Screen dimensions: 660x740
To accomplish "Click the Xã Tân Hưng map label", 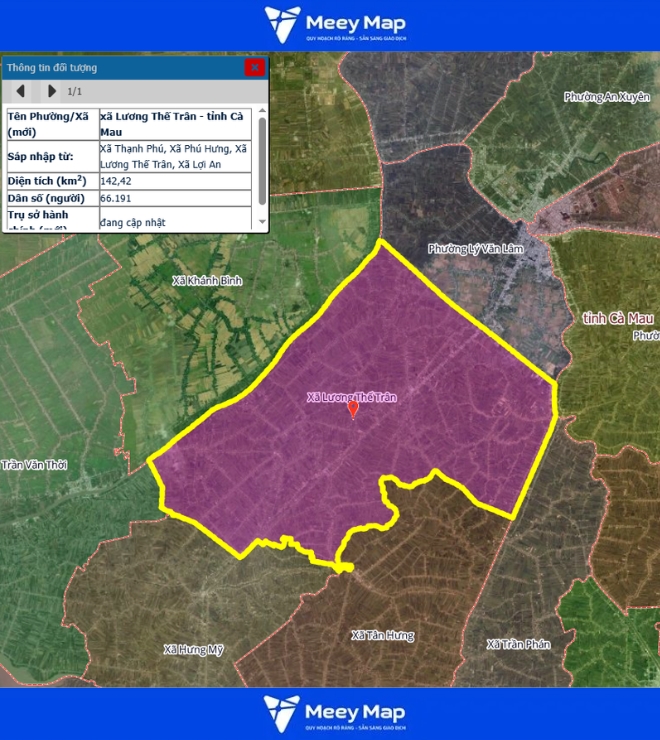I will (x=382, y=635).
